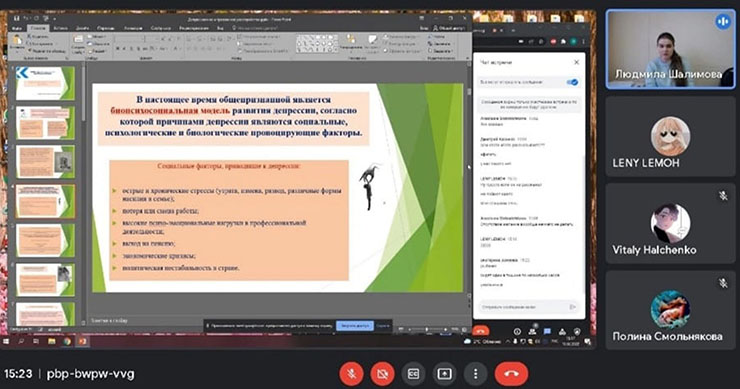740x389 pixels.
Task: Click the send message arrow in chat
Action: point(573,307)
